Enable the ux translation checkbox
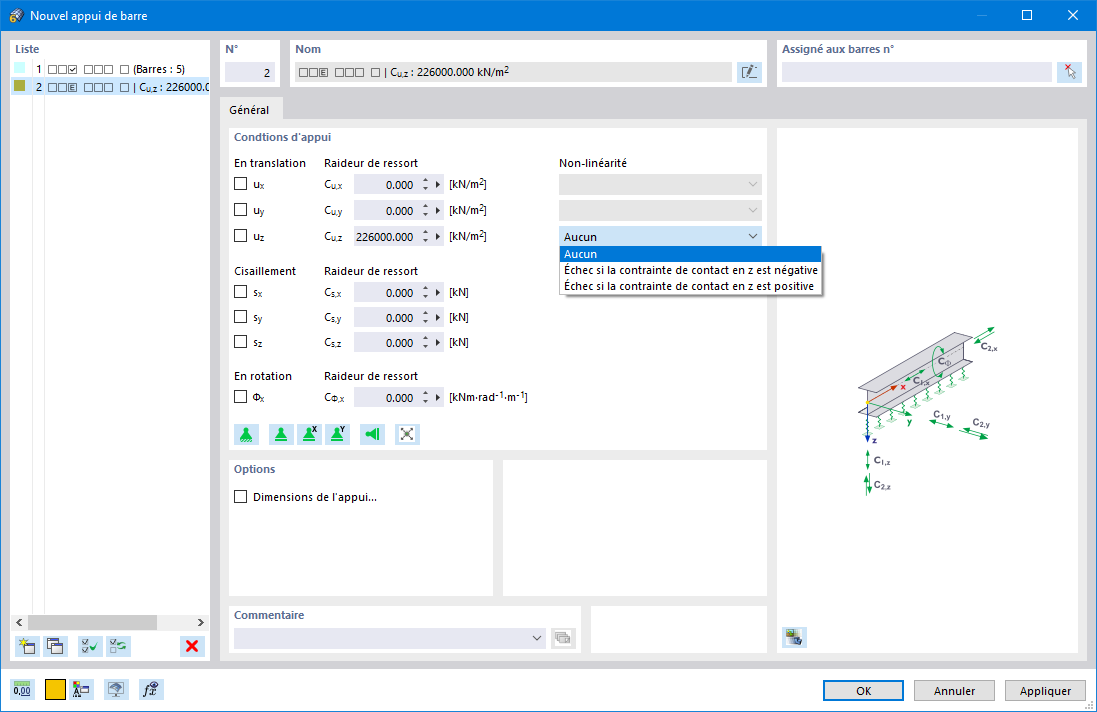 [241, 184]
